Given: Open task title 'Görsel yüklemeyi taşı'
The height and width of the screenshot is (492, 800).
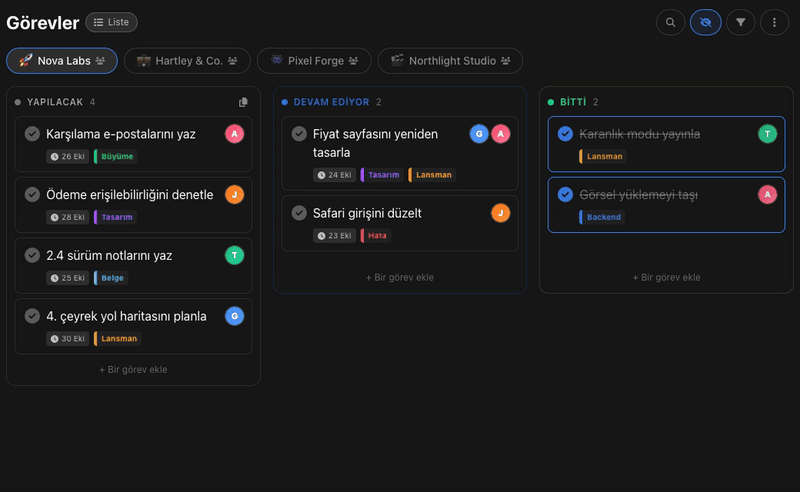Looking at the screenshot, I should click(639, 194).
